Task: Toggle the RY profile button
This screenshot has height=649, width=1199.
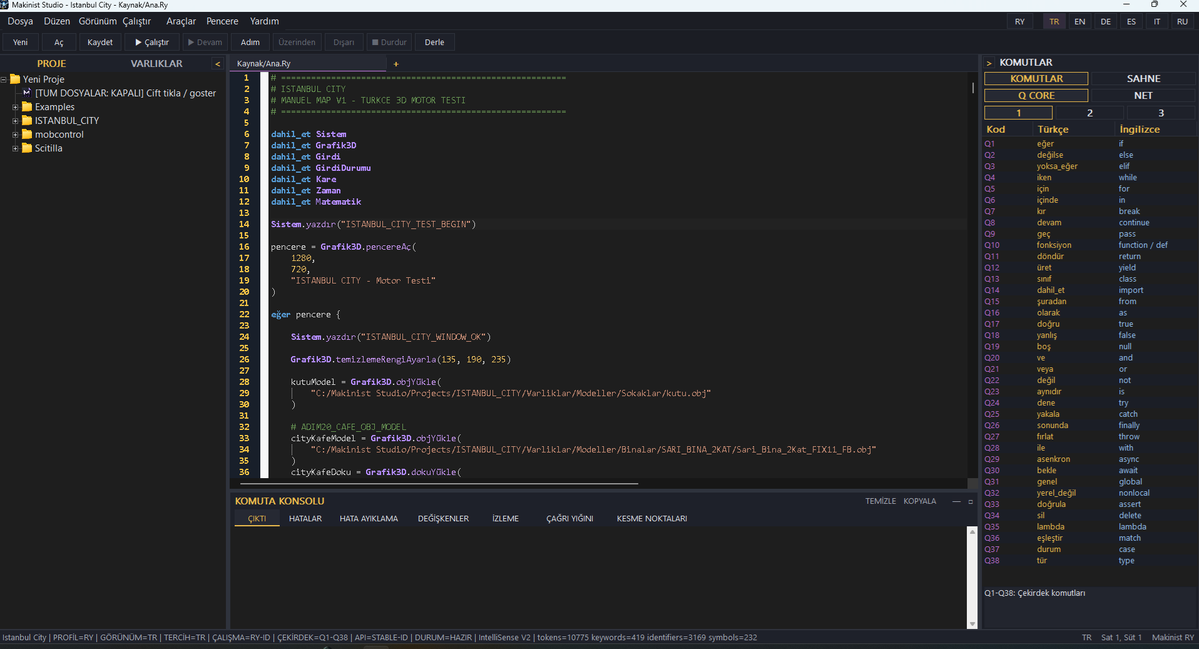Action: tap(1020, 21)
